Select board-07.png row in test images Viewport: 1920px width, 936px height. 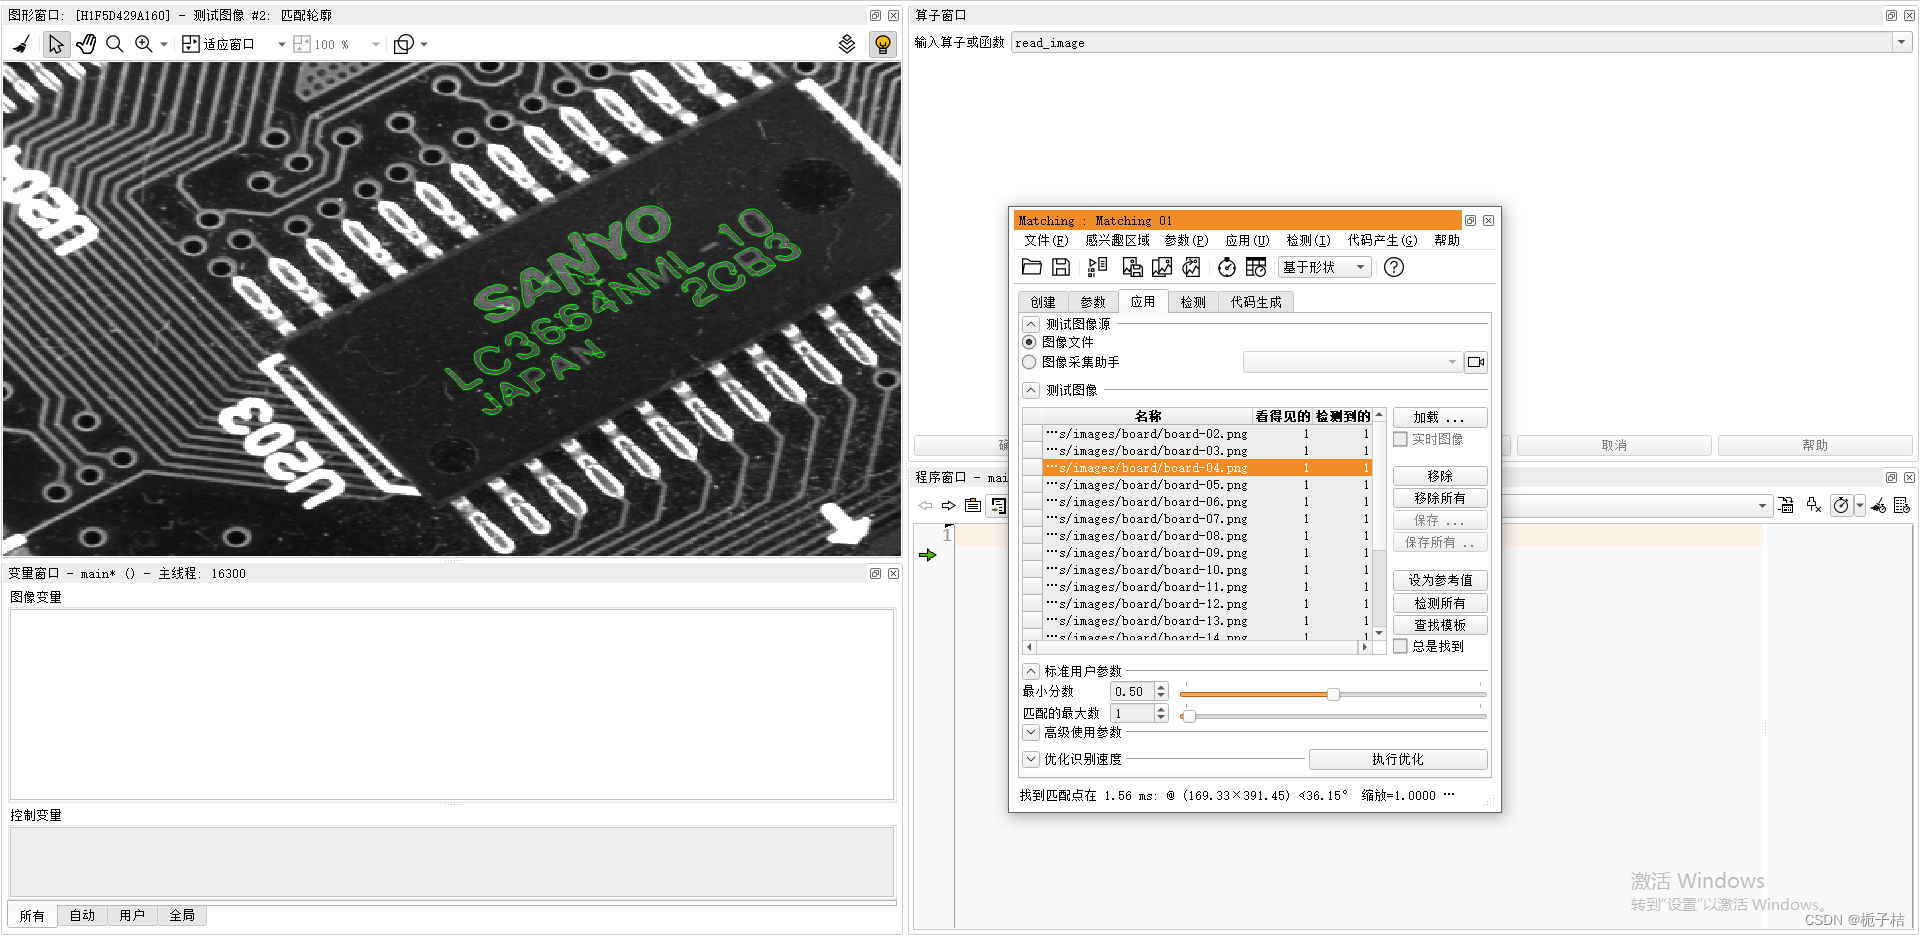click(1206, 519)
